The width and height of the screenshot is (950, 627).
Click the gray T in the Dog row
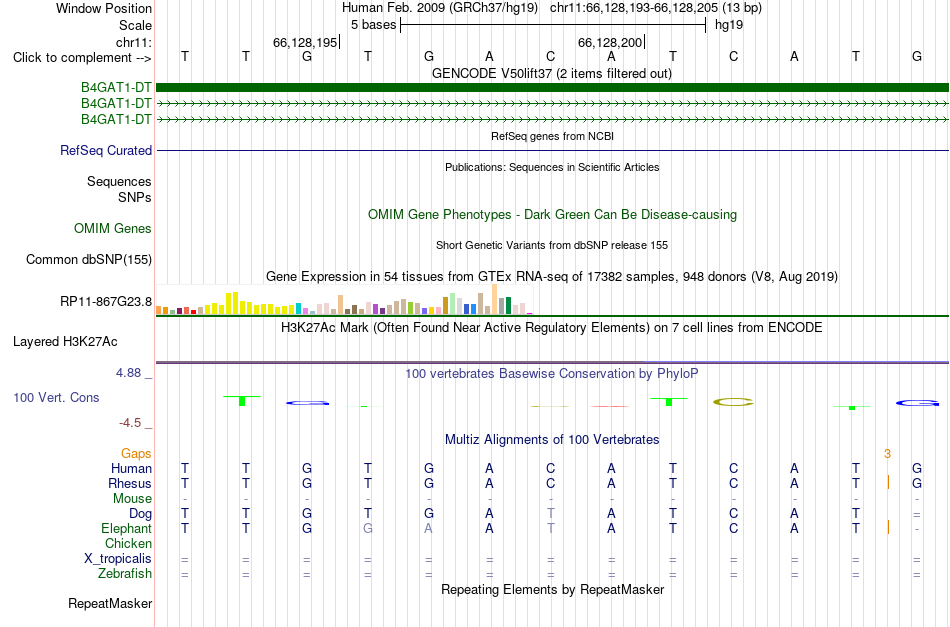[x=550, y=513]
